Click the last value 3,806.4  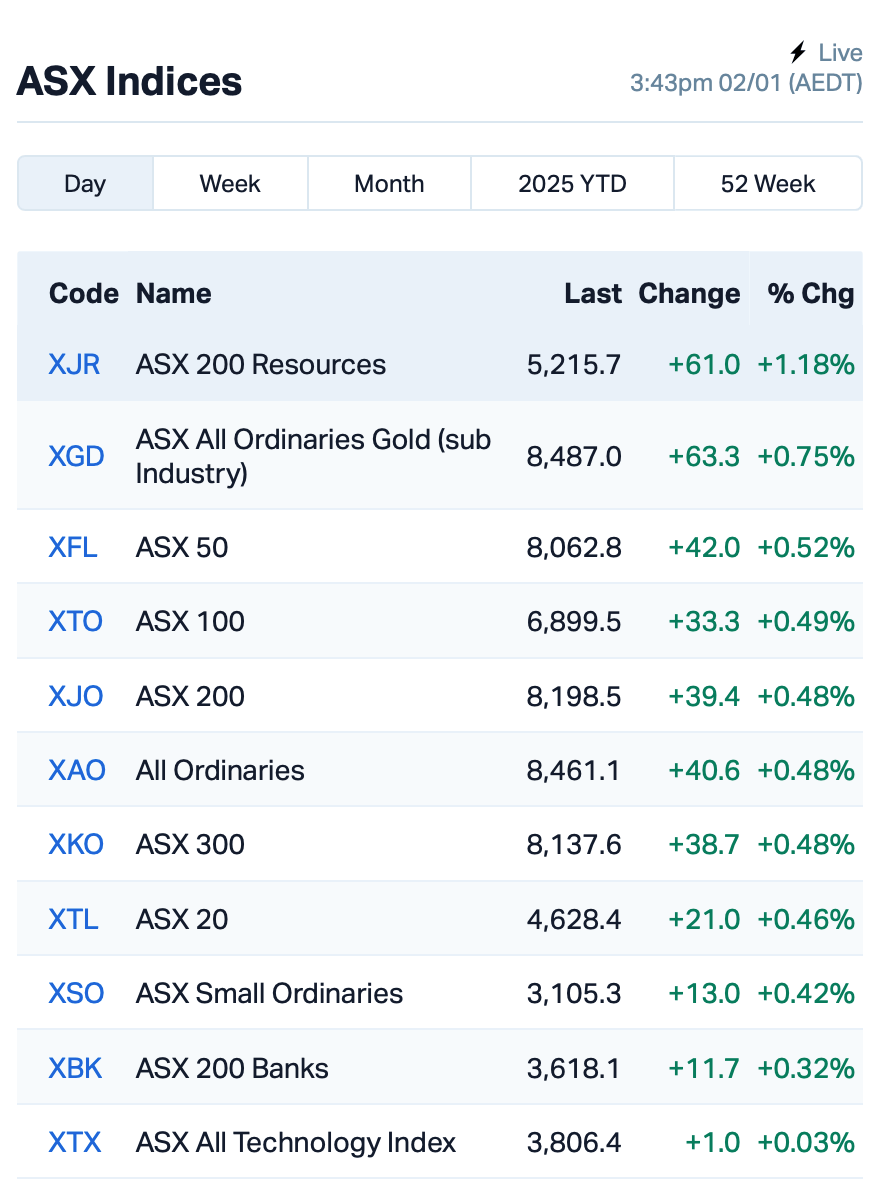(x=574, y=1142)
